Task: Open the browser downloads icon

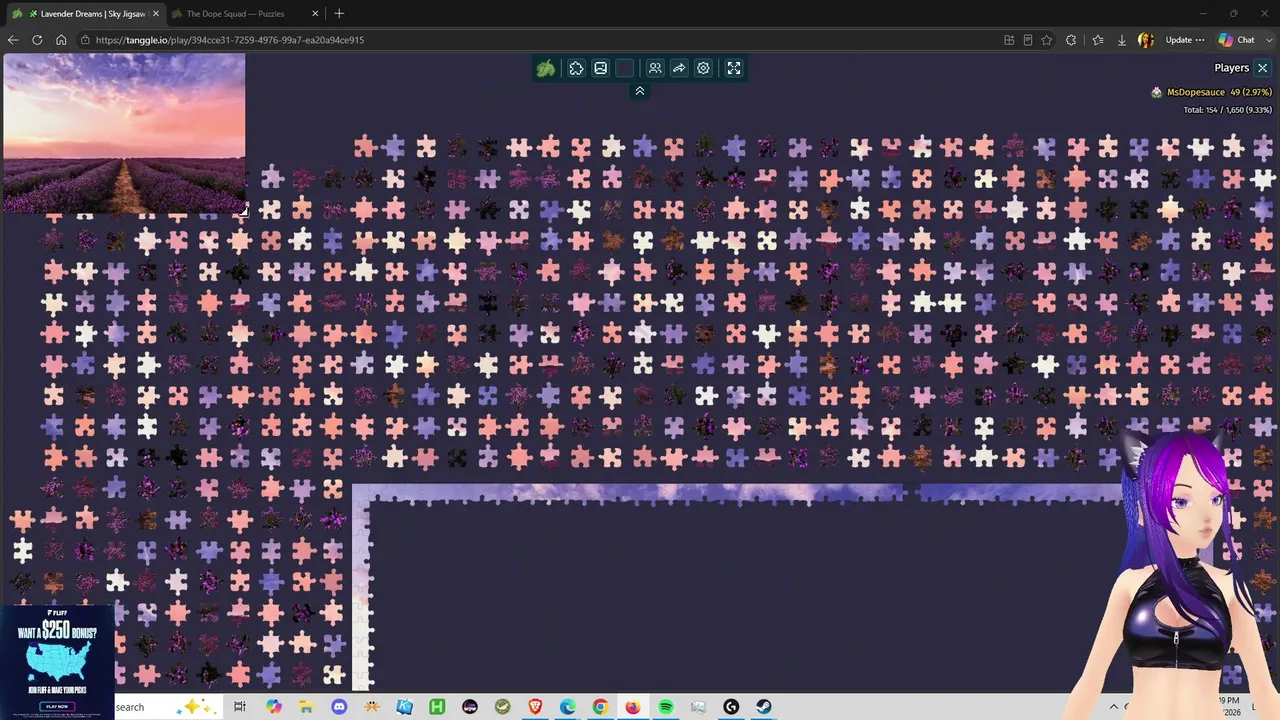Action: pos(1121,40)
